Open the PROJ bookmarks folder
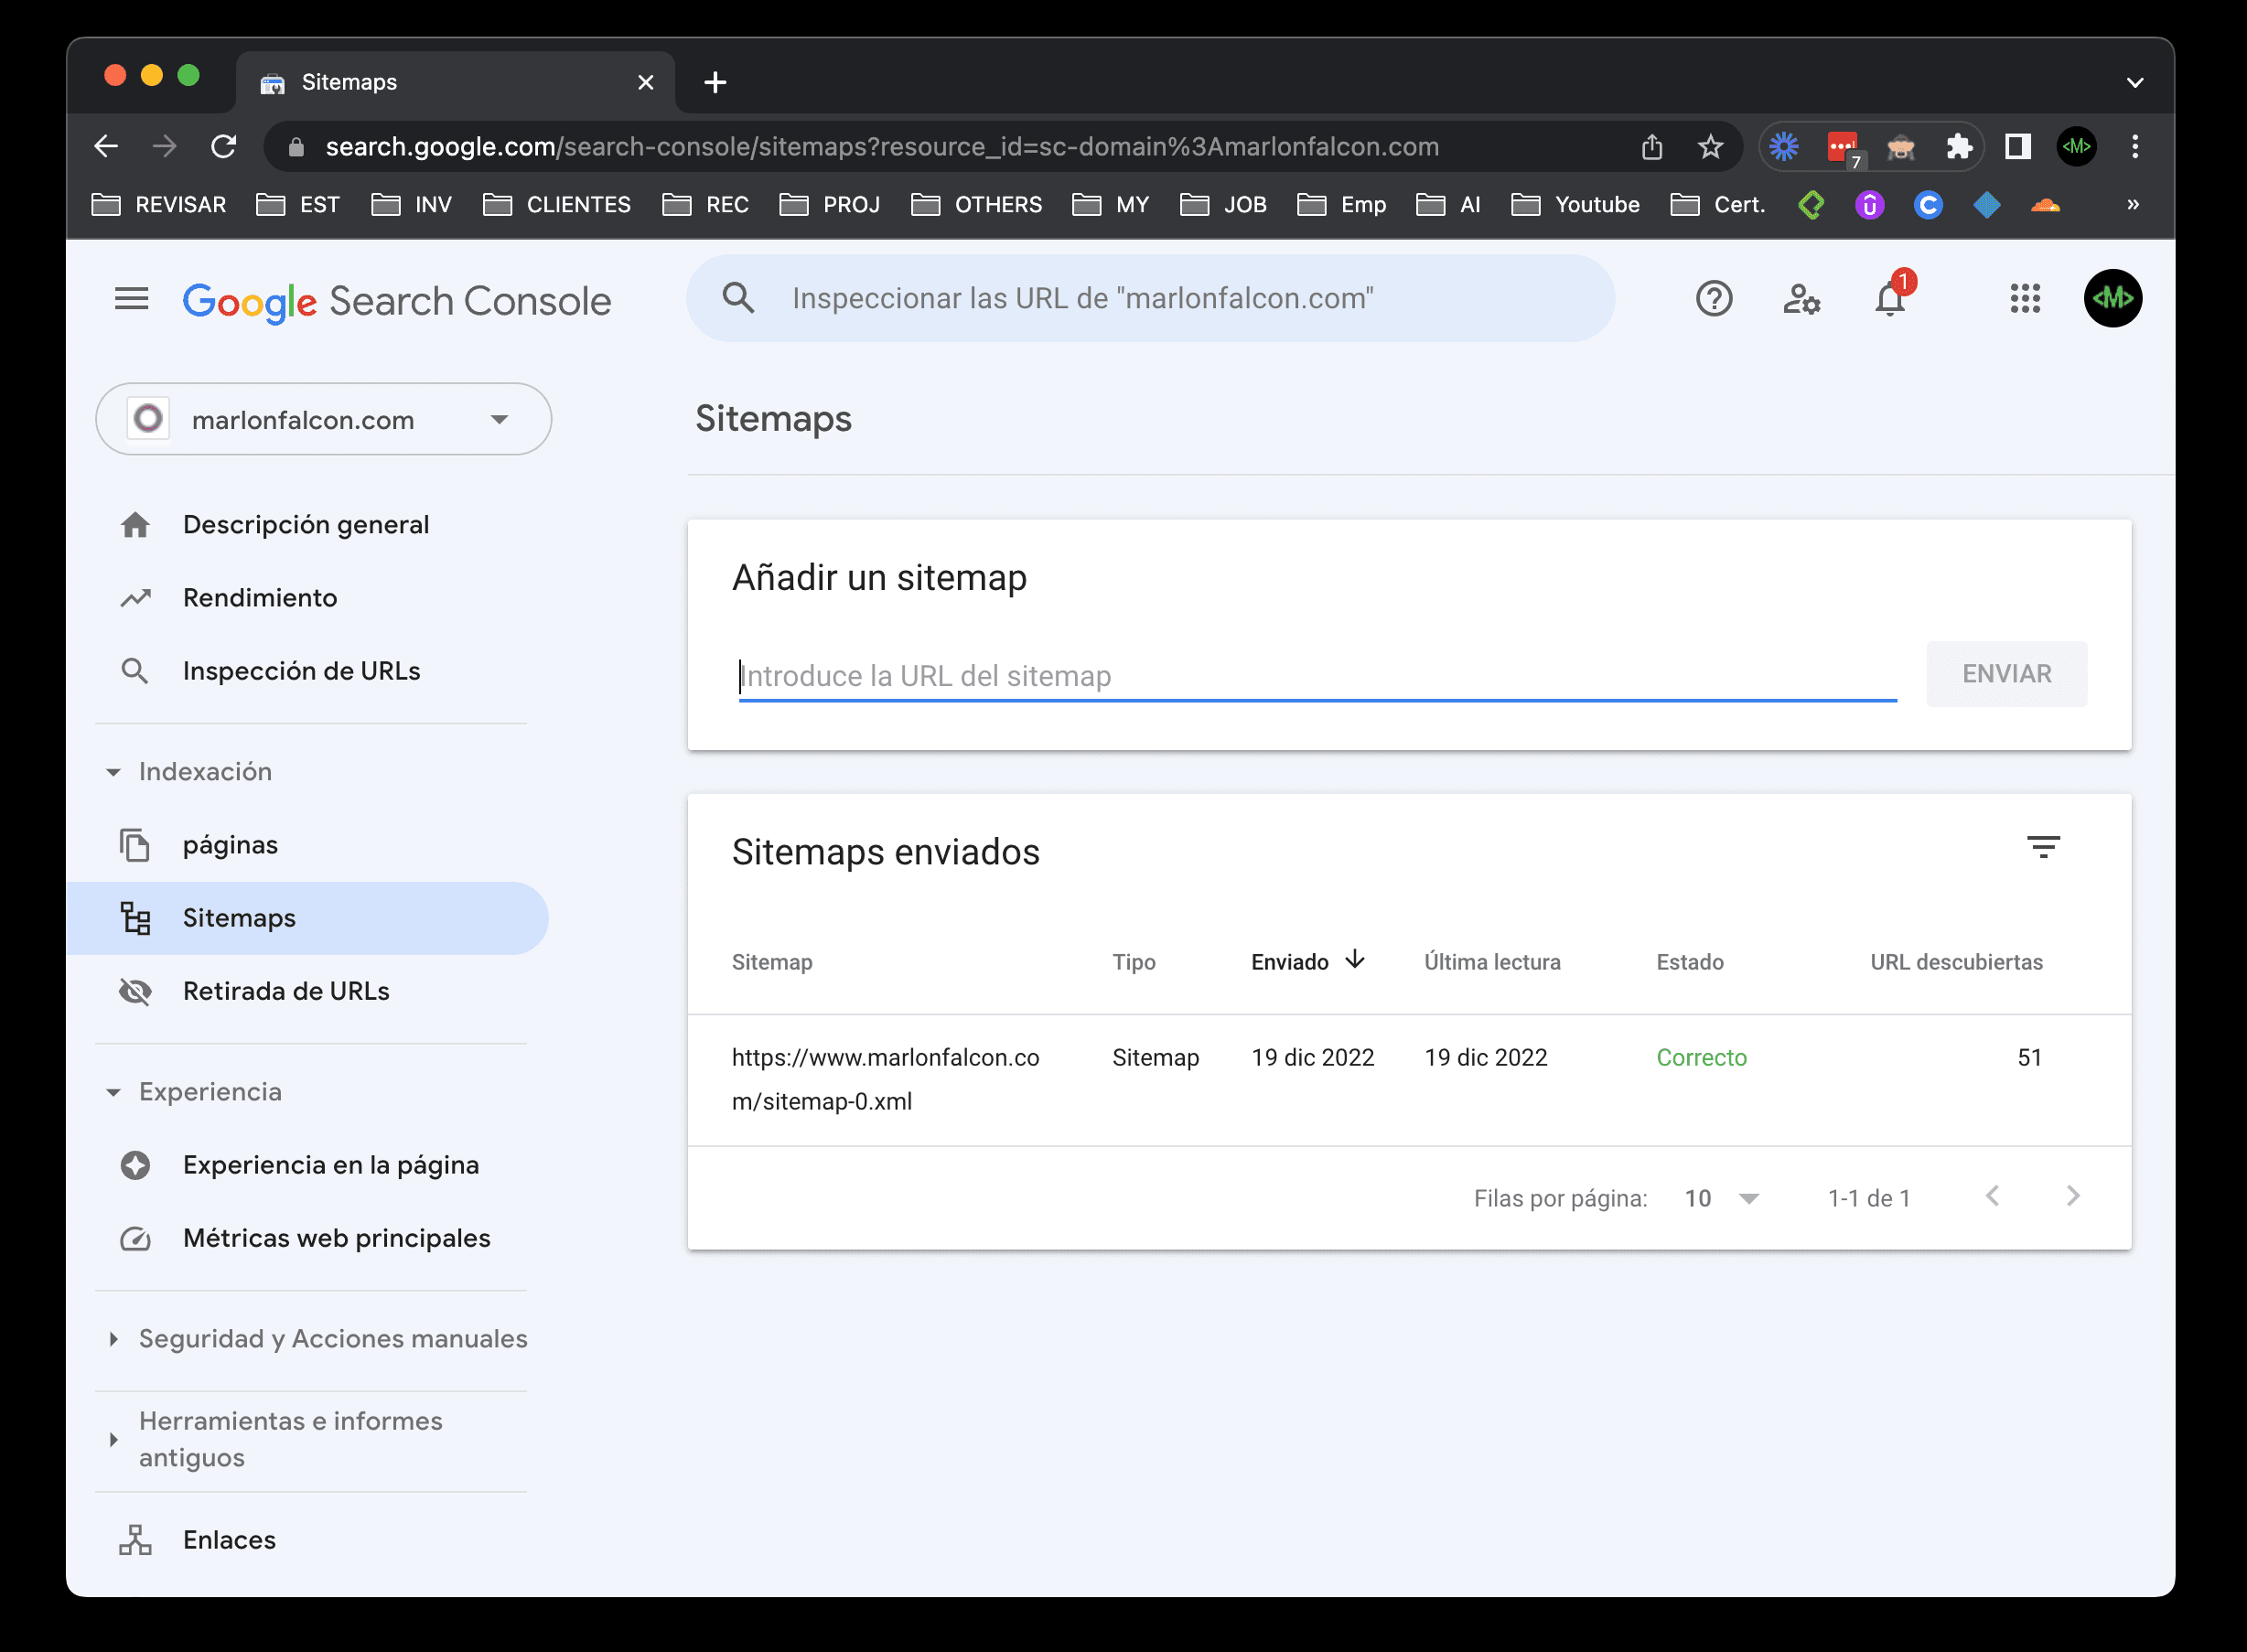 point(830,205)
